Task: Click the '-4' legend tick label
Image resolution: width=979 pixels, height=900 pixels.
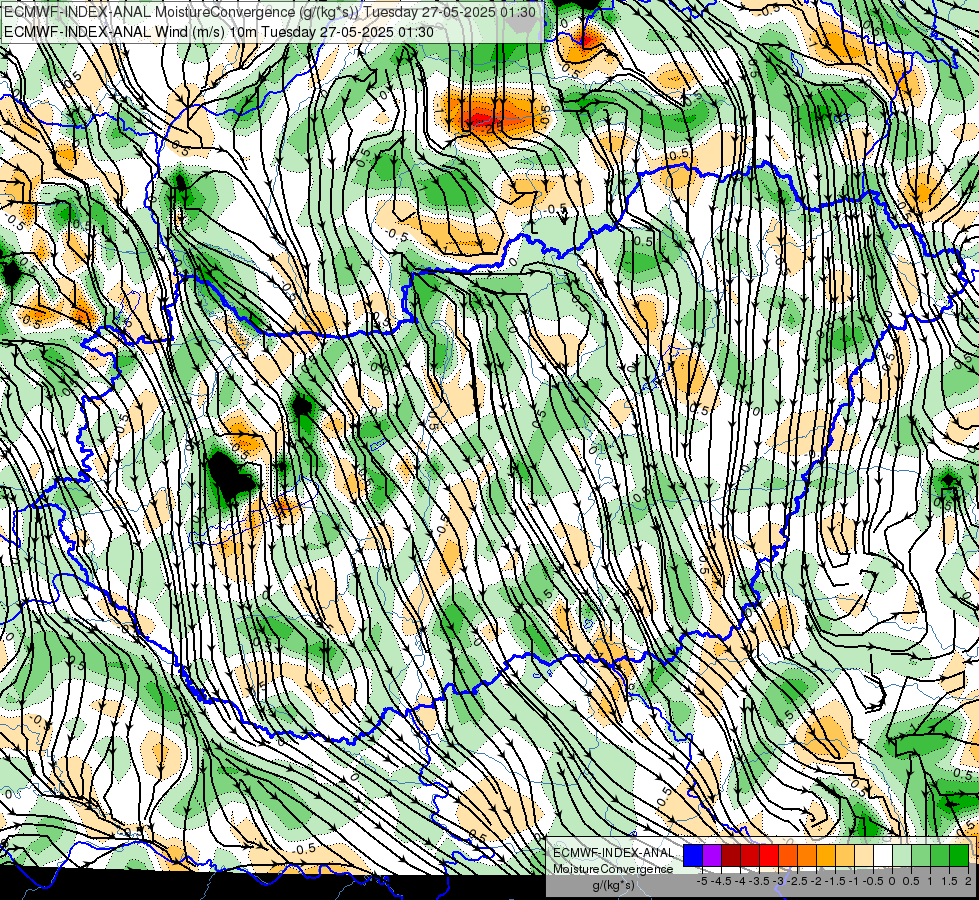Action: [x=740, y=881]
